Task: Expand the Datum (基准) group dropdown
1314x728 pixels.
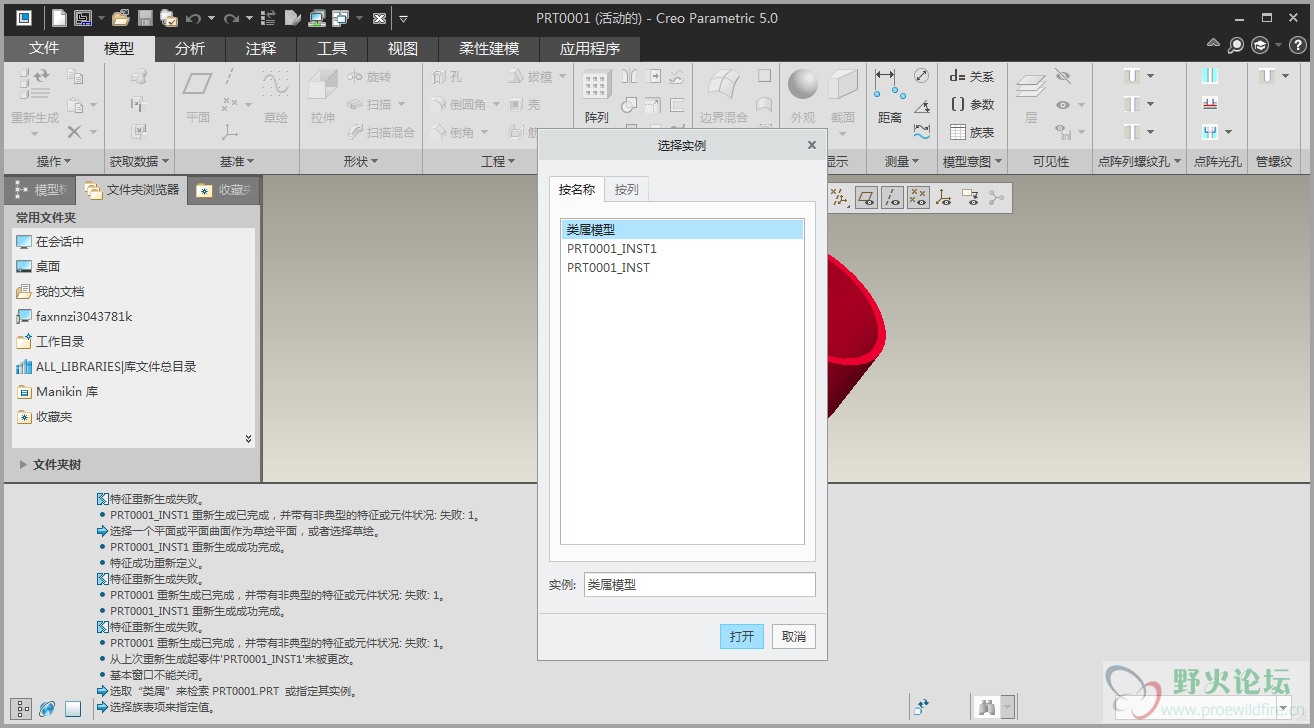Action: (x=237, y=161)
